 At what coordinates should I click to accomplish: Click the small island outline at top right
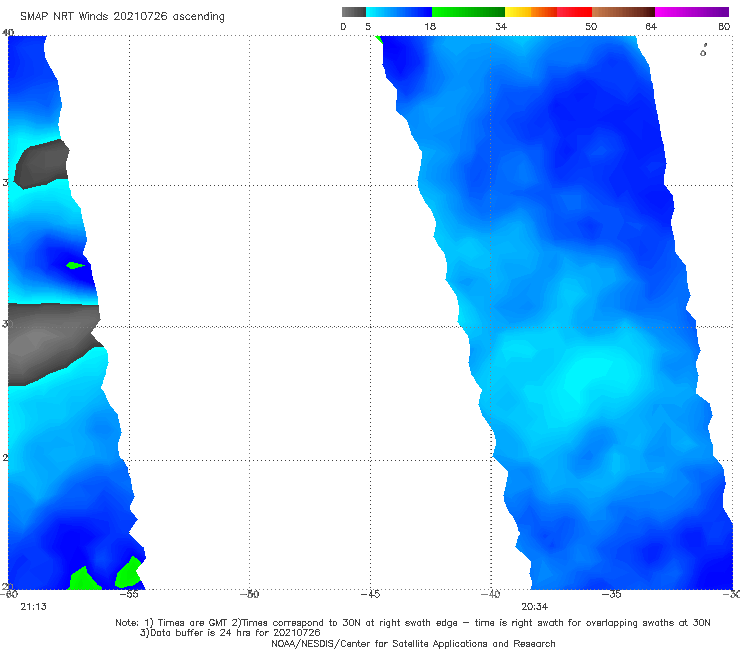coord(703,51)
